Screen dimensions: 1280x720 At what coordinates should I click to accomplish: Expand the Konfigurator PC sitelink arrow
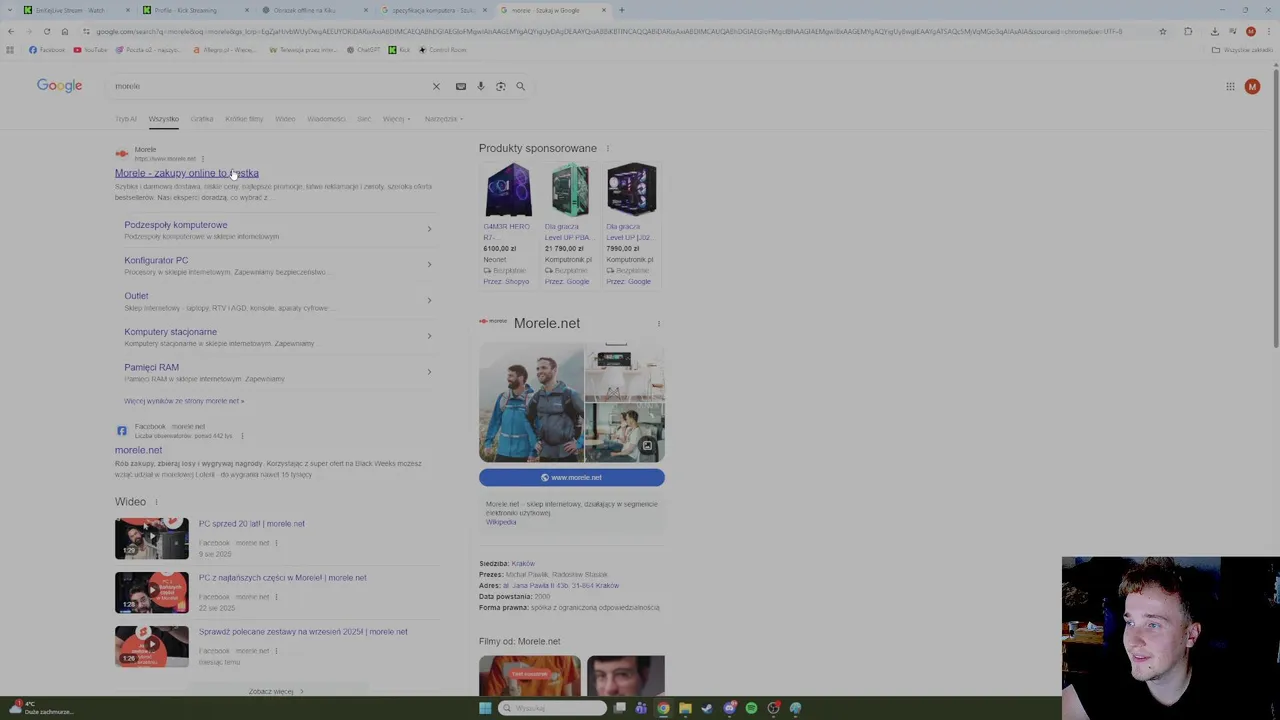tap(429, 265)
